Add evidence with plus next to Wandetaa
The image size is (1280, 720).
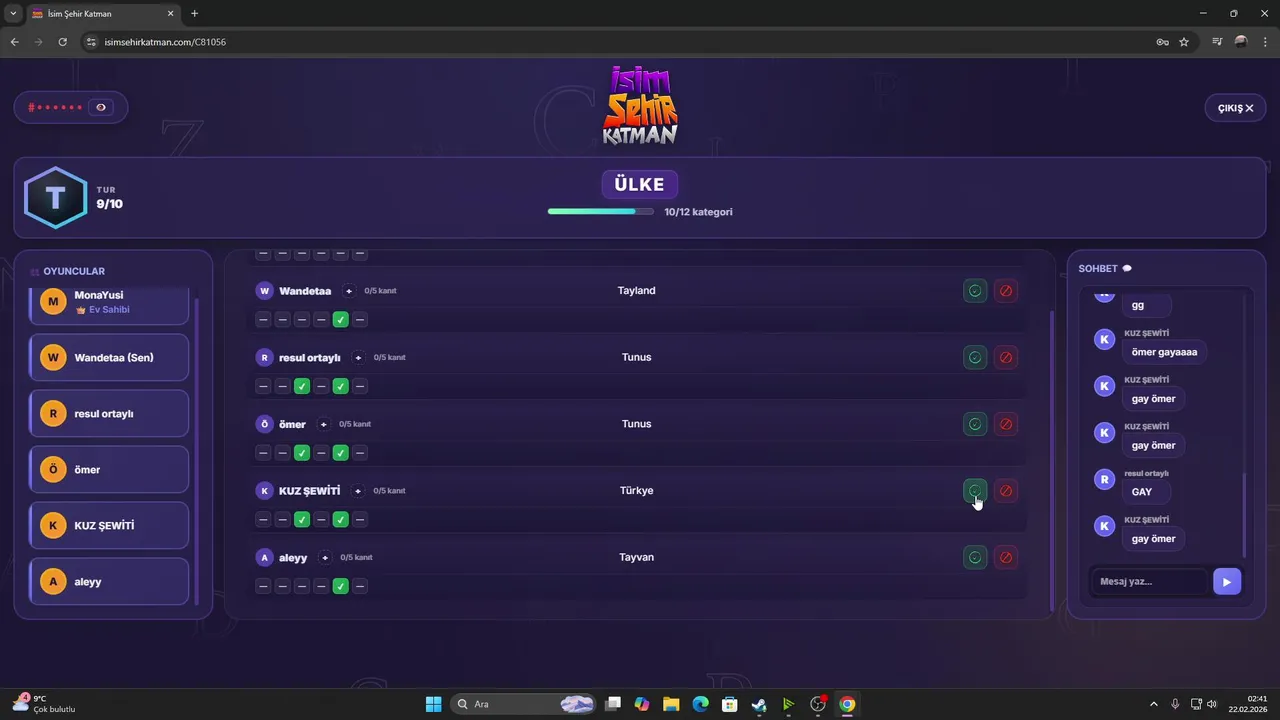click(x=349, y=291)
